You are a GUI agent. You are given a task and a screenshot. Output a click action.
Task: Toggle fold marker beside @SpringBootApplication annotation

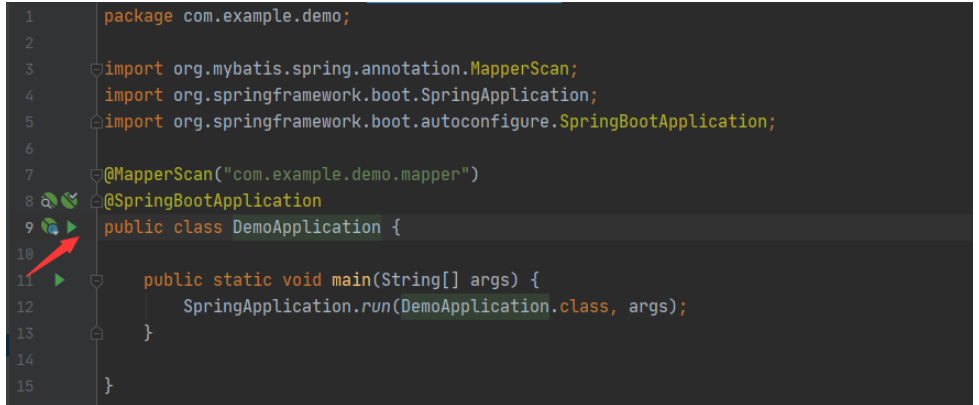[97, 201]
